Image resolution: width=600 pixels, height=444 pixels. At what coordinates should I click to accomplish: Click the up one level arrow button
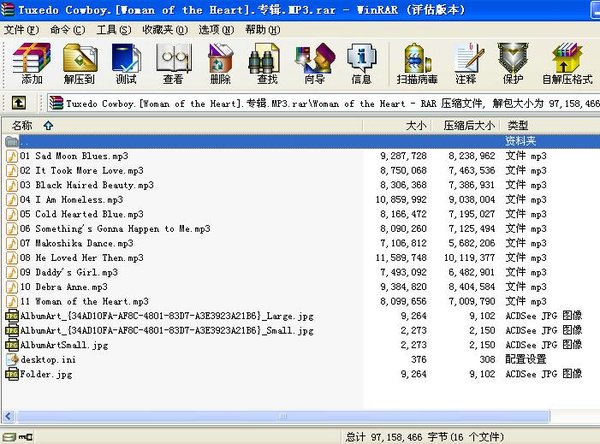19,103
